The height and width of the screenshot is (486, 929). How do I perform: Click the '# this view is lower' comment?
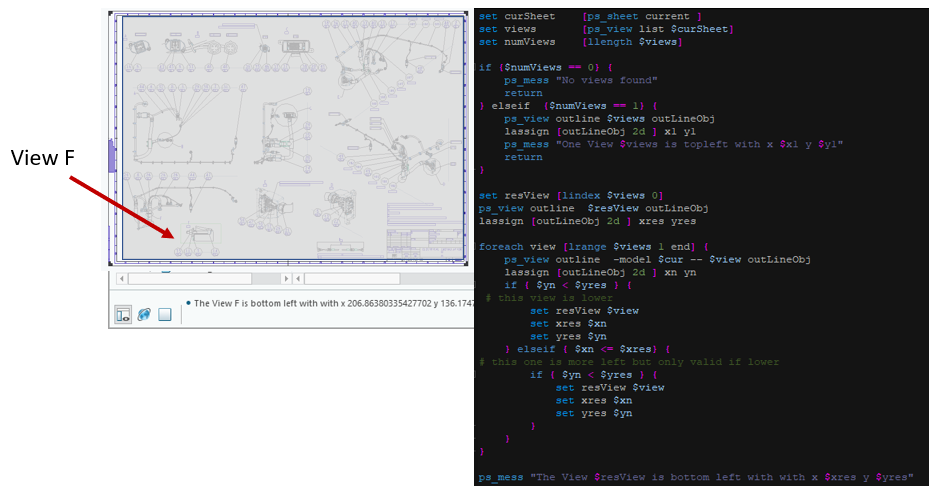click(549, 298)
